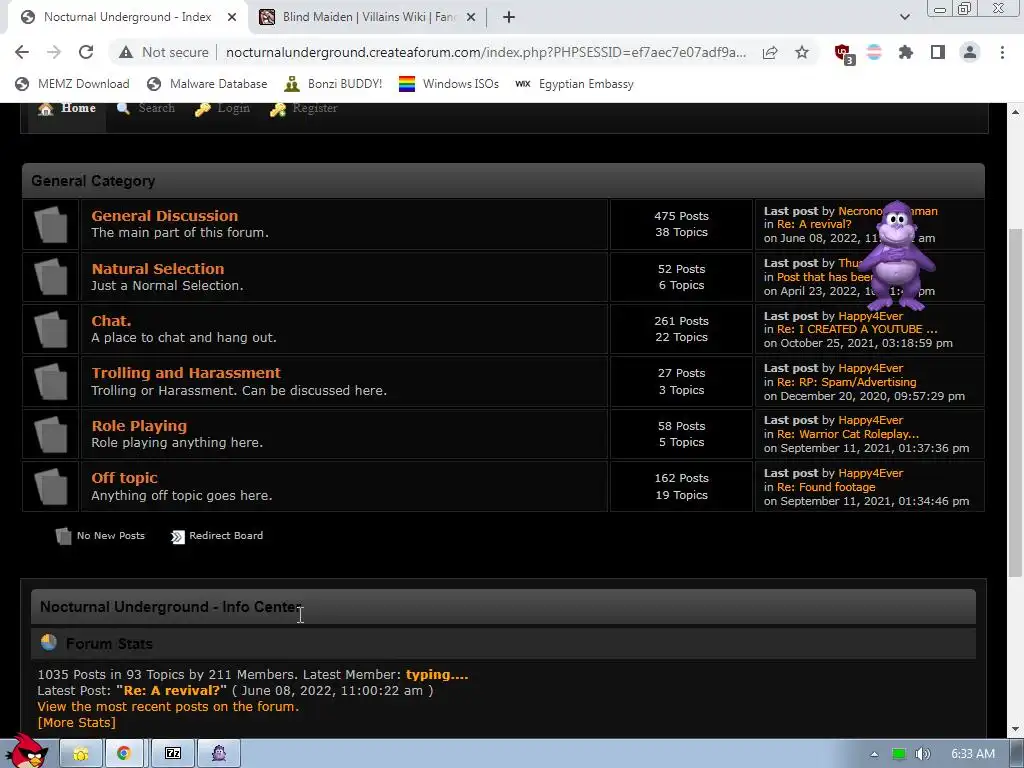Viewport: 1024px width, 768px height.
Task: Open the Chrome three-dot menu
Action: pos(1002,52)
